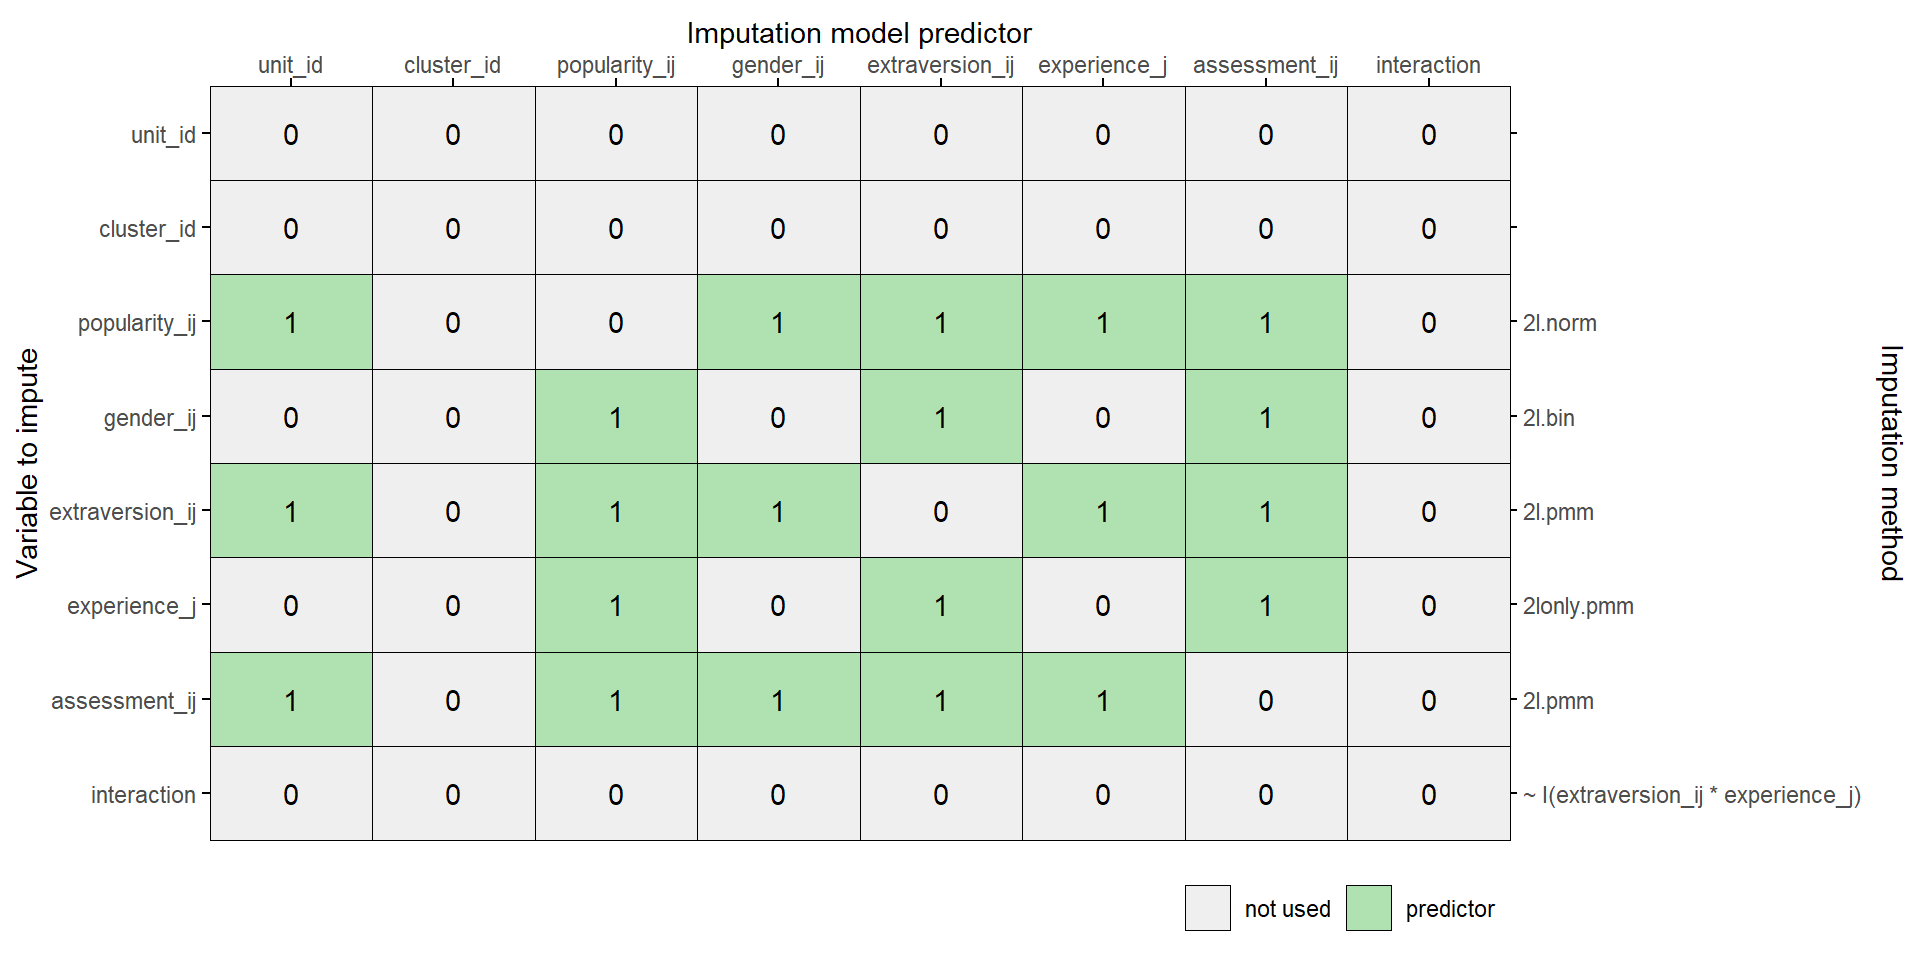The width and height of the screenshot is (1920, 960).
Task: Click the 'Variable to impute' axis title
Action: (28, 463)
